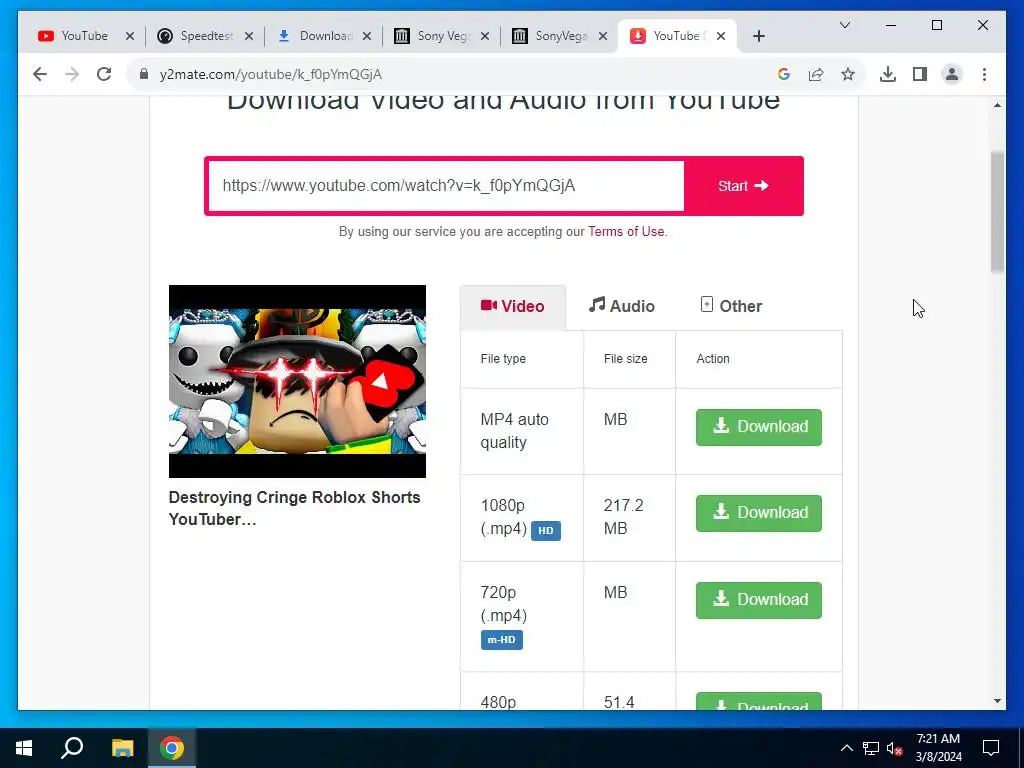This screenshot has height=768, width=1024.
Task: Close the active YouTube Downloader tab
Action: point(720,36)
